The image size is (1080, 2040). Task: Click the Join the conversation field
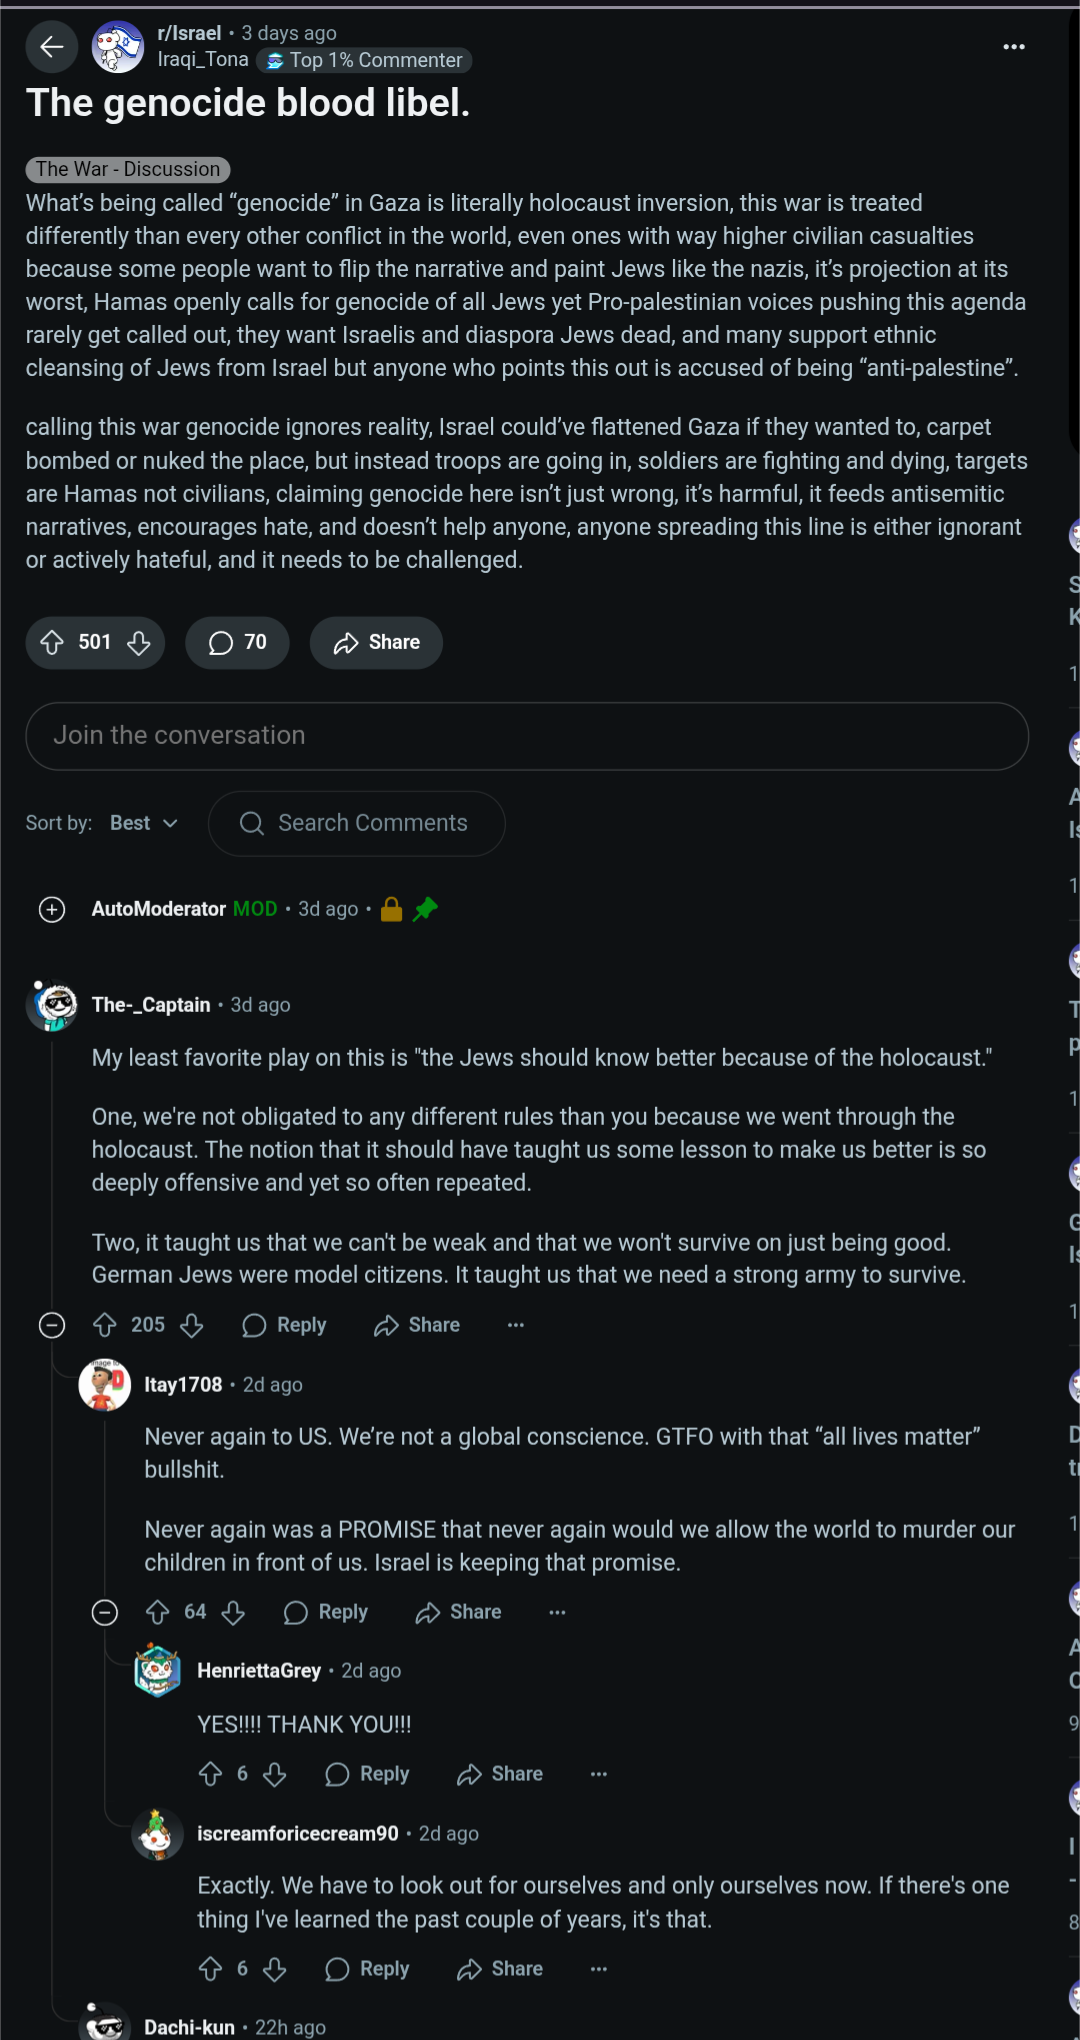click(x=527, y=736)
